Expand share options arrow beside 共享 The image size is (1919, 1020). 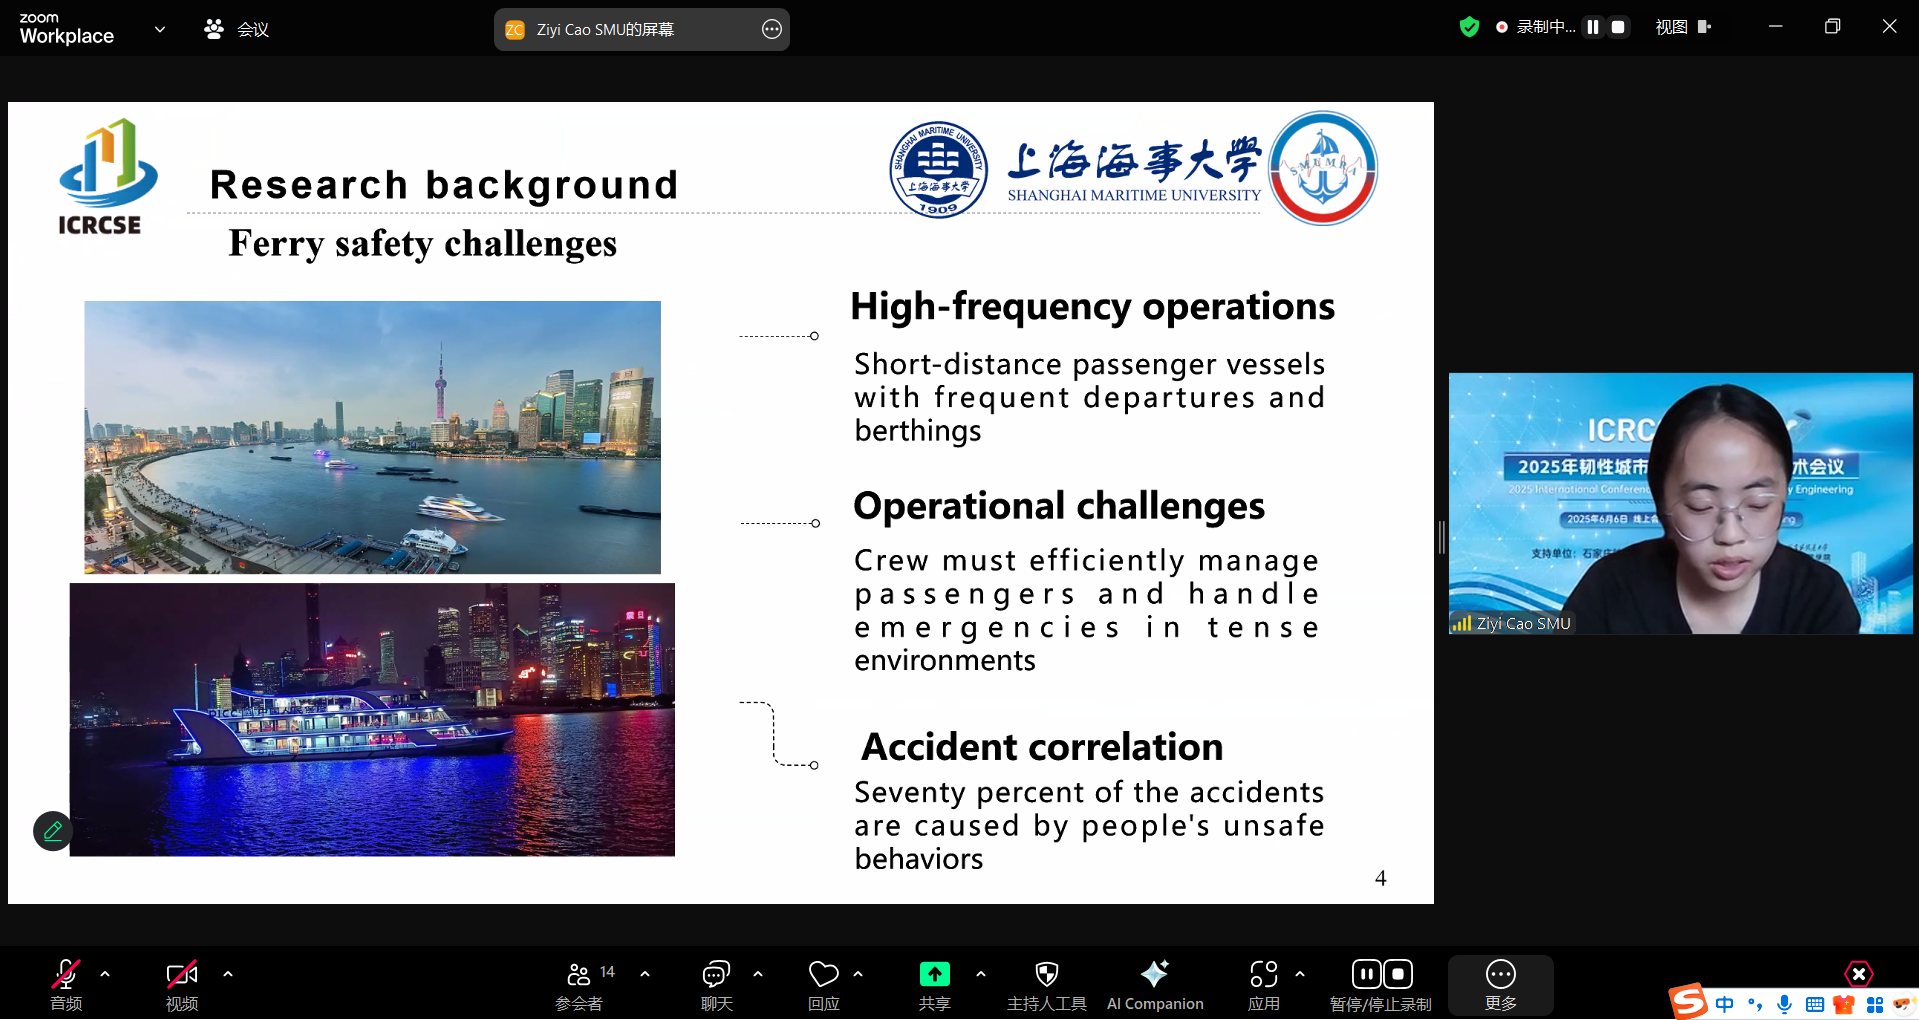pyautogui.click(x=981, y=973)
